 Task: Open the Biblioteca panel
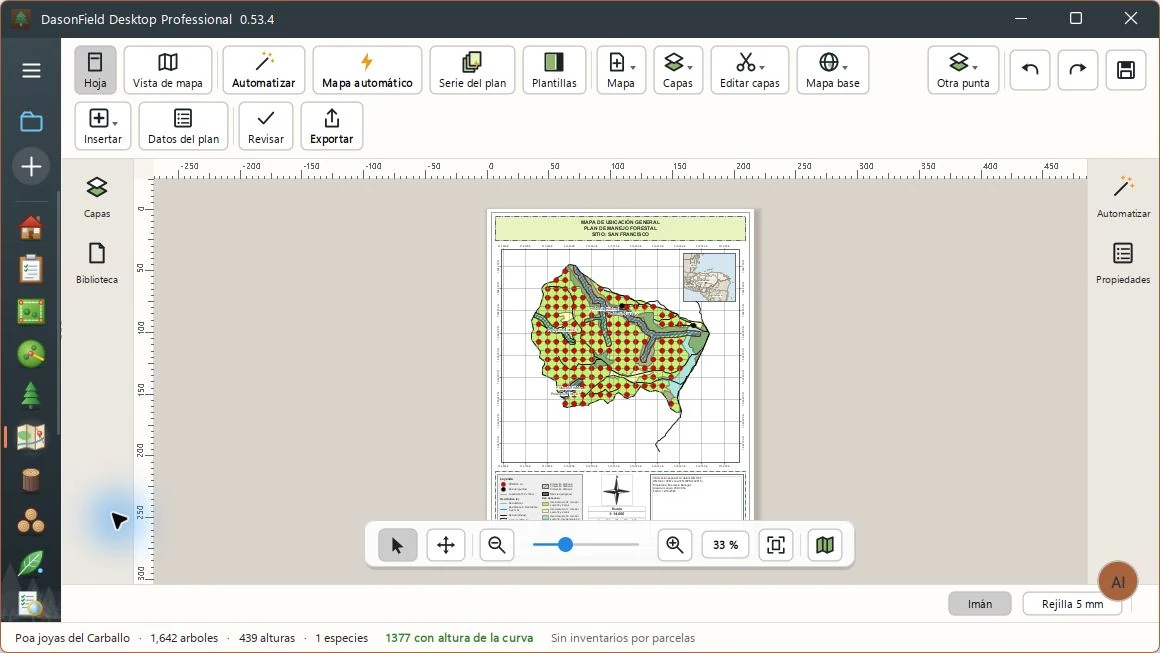[x=97, y=263]
